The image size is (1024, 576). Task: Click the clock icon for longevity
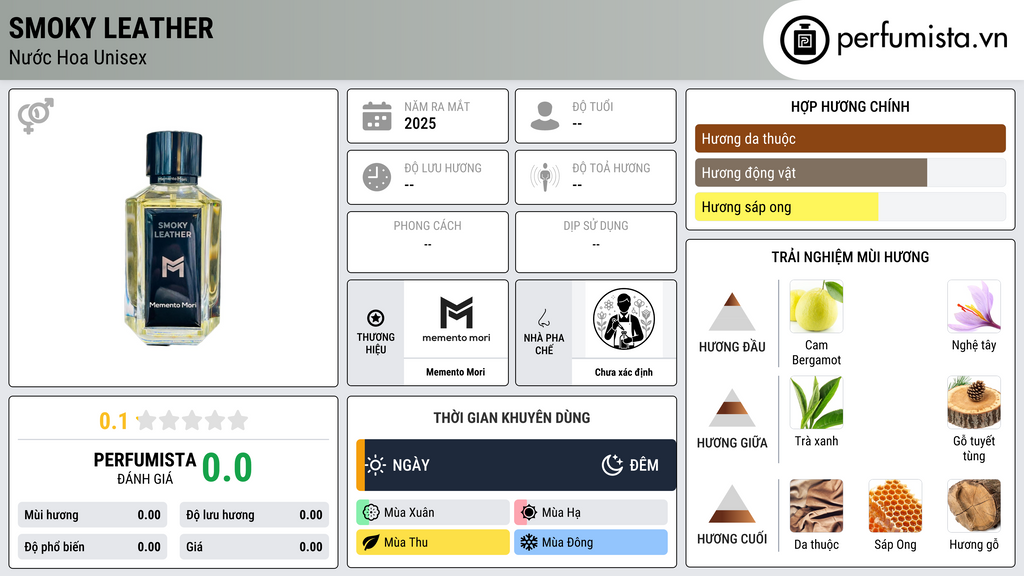(377, 177)
